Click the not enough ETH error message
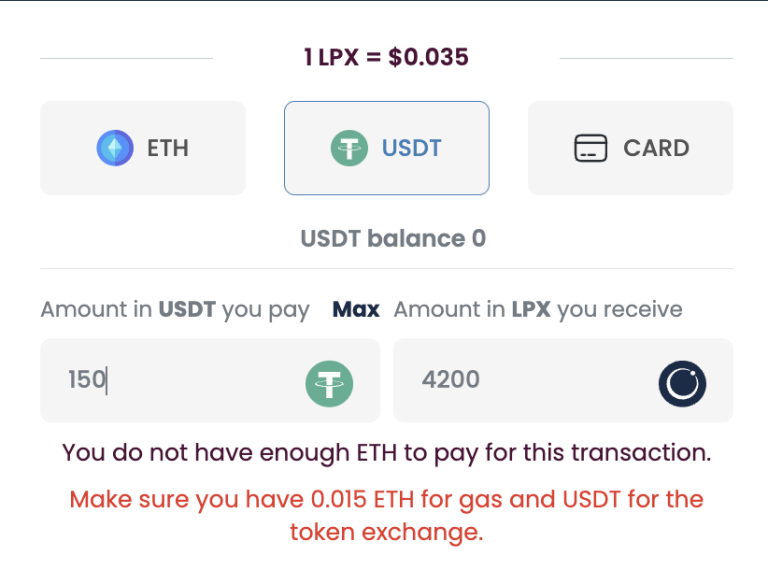The width and height of the screenshot is (768, 570). tap(386, 452)
